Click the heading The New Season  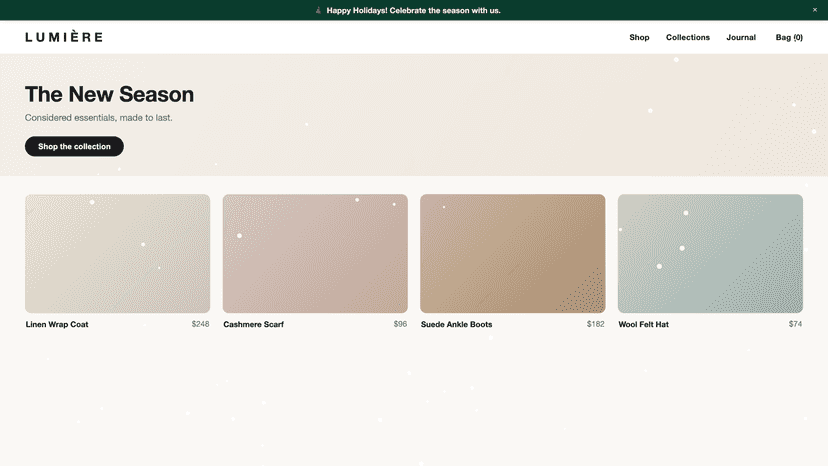pyautogui.click(x=109, y=95)
